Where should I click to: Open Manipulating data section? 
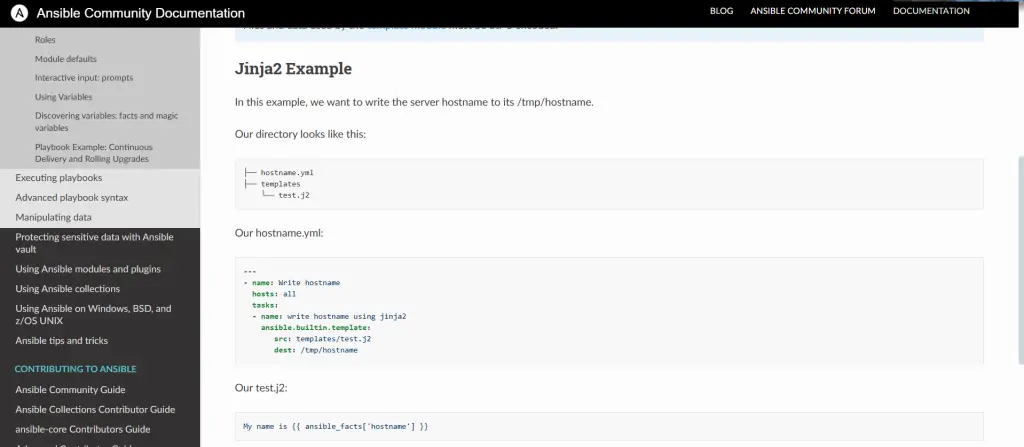point(54,217)
